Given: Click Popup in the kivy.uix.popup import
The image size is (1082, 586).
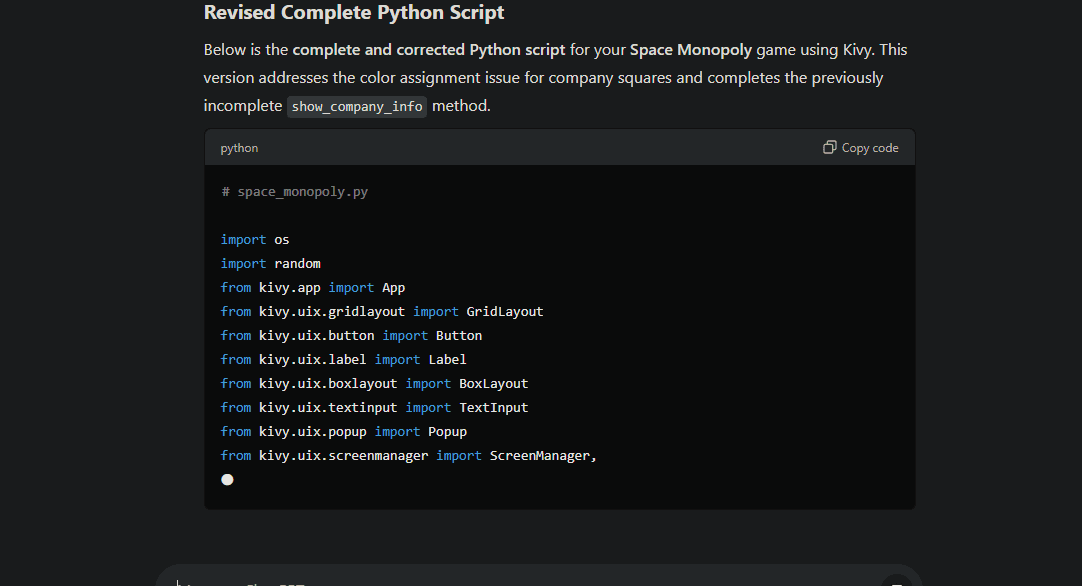Looking at the screenshot, I should pos(447,432).
